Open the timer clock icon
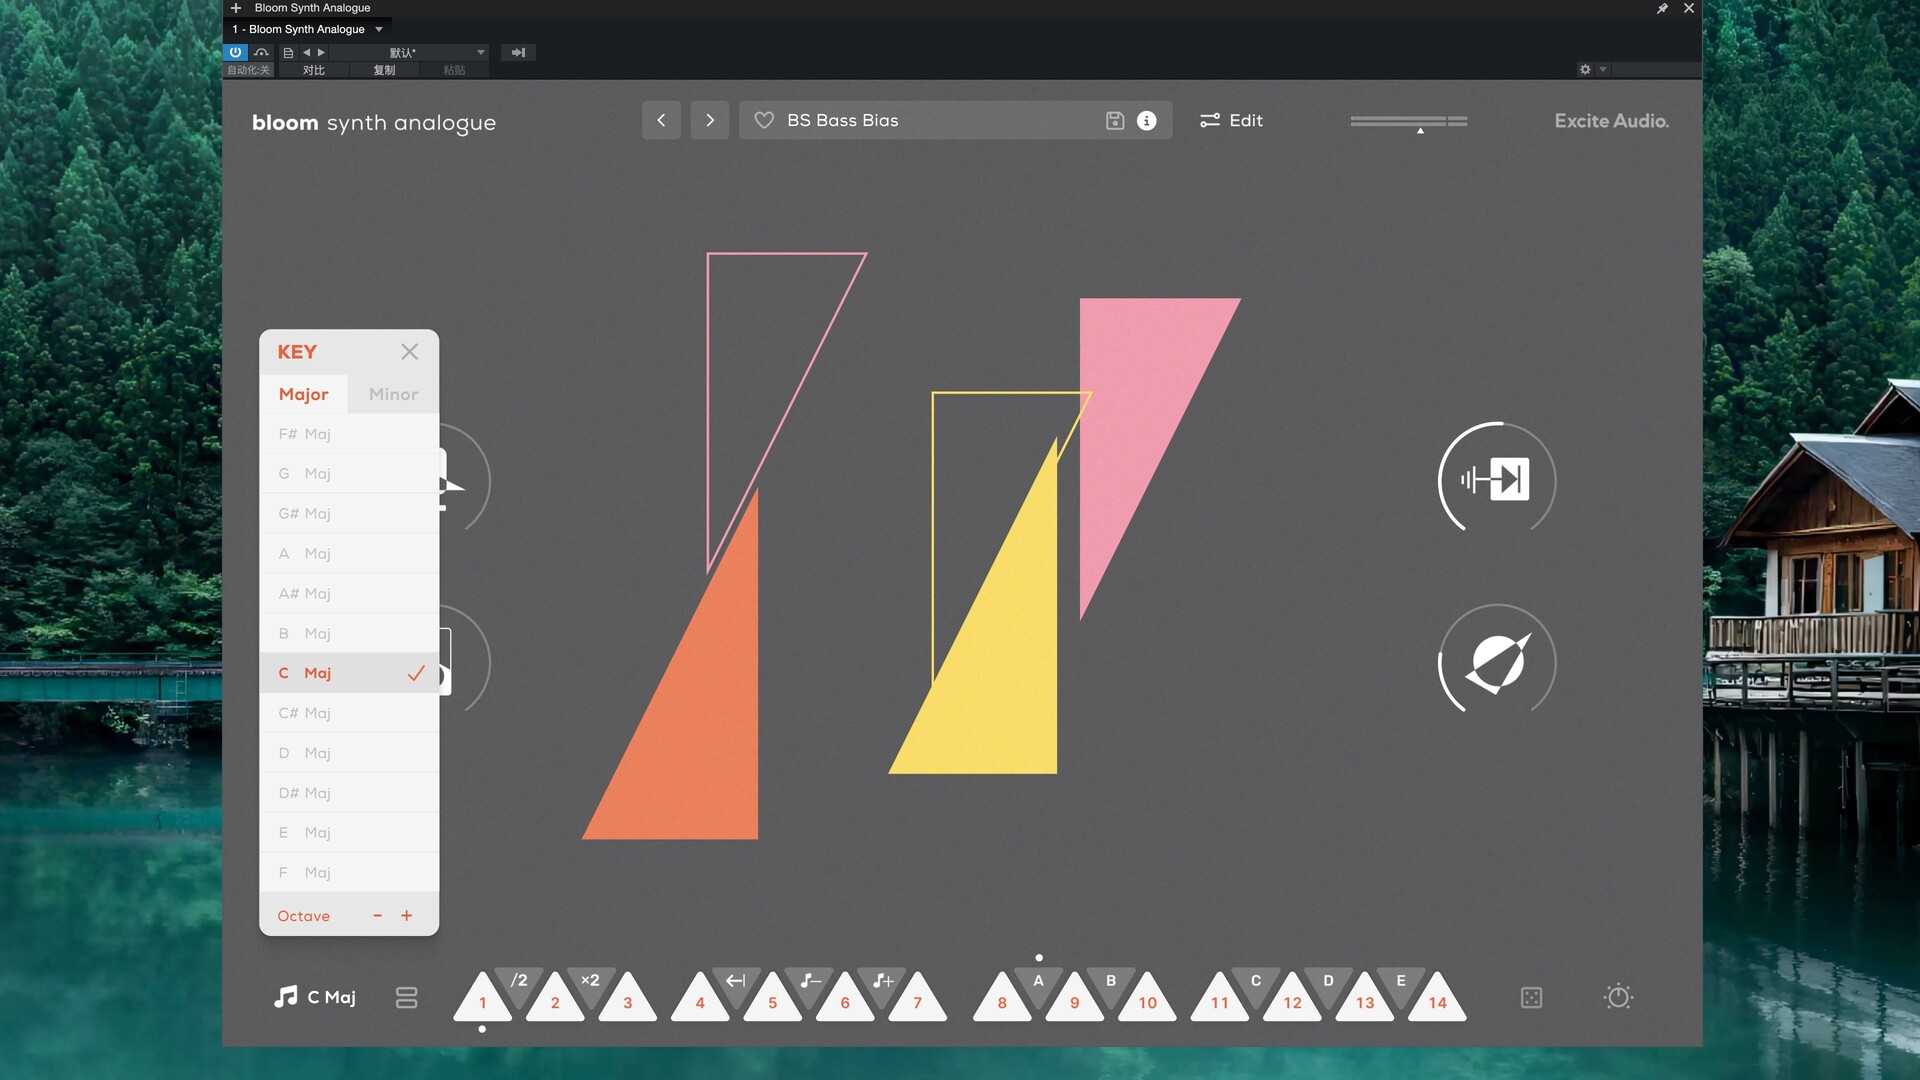1920x1080 pixels. click(1618, 997)
